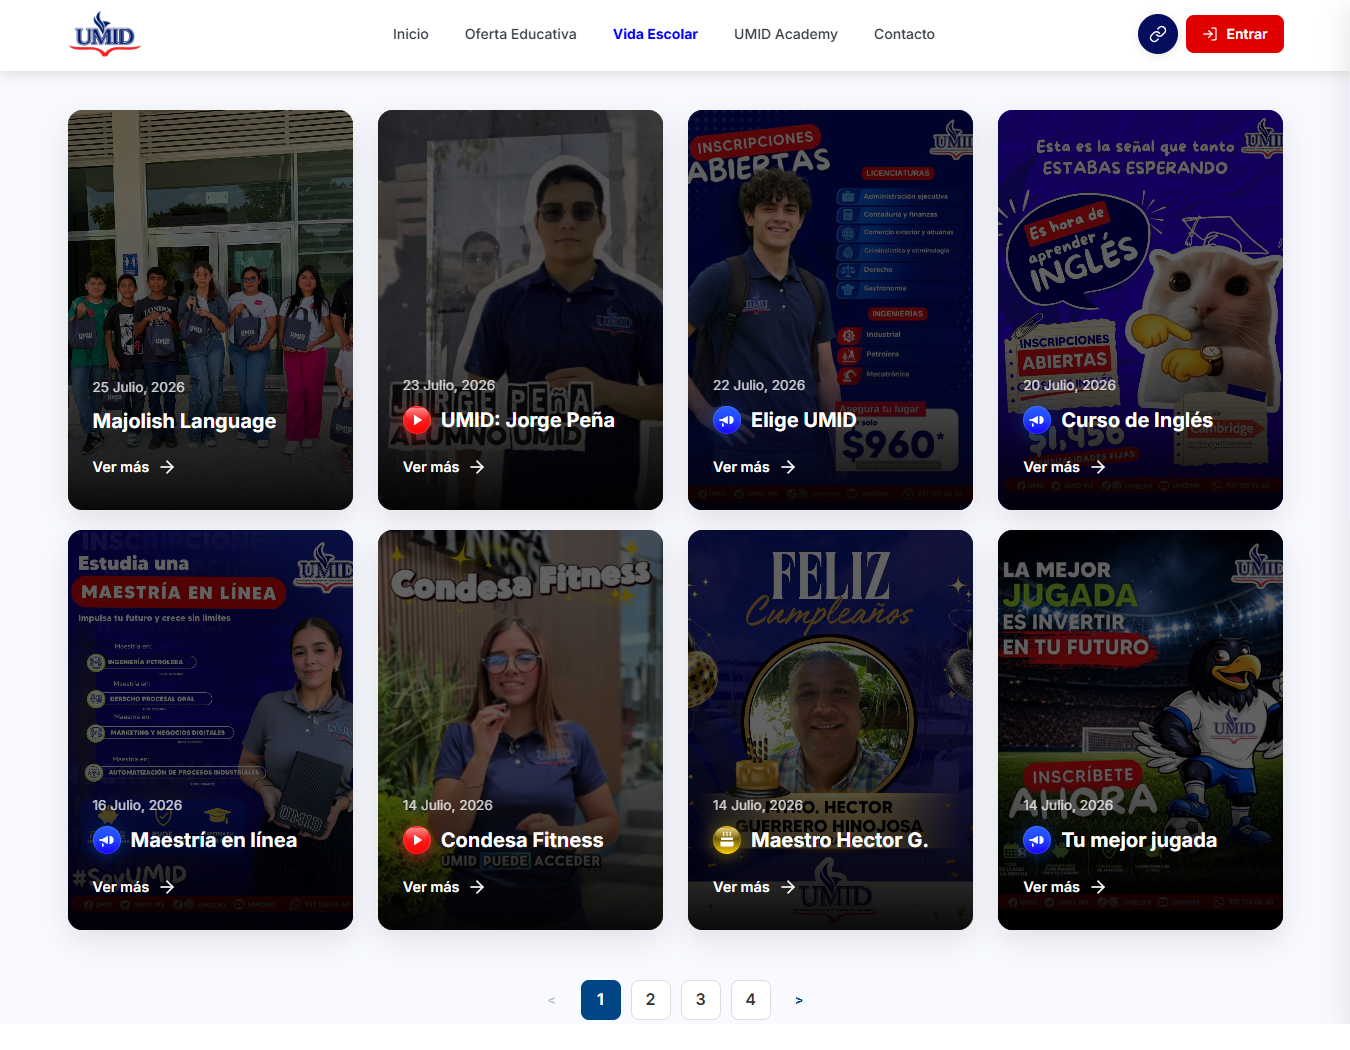Click the date 25 Julio, 2026
This screenshot has height=1050, width=1350.
139,387
